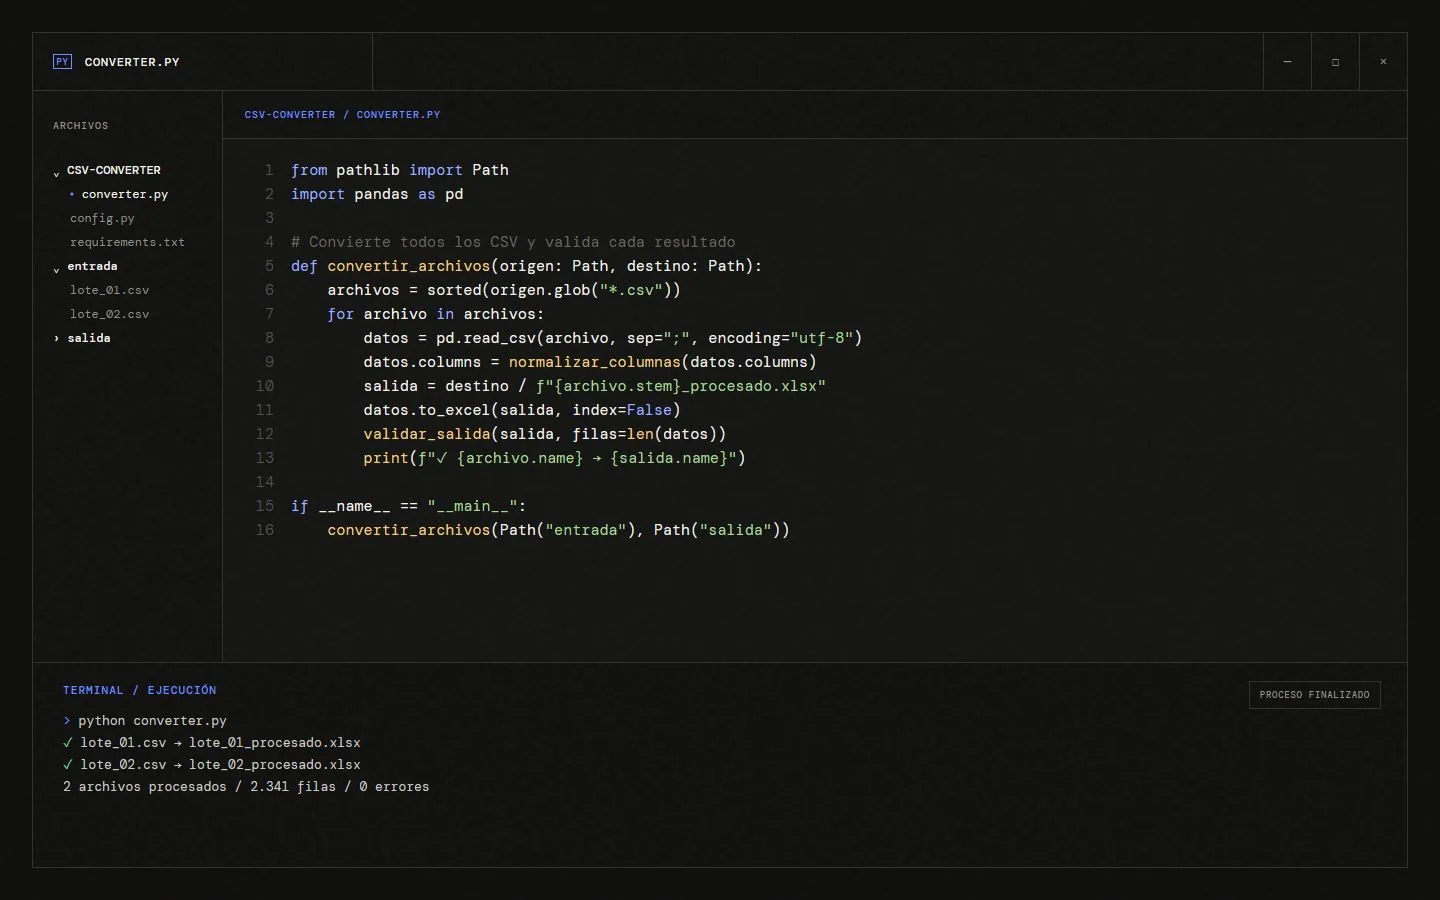Open config.py file
1440x900 pixels.
point(102,218)
